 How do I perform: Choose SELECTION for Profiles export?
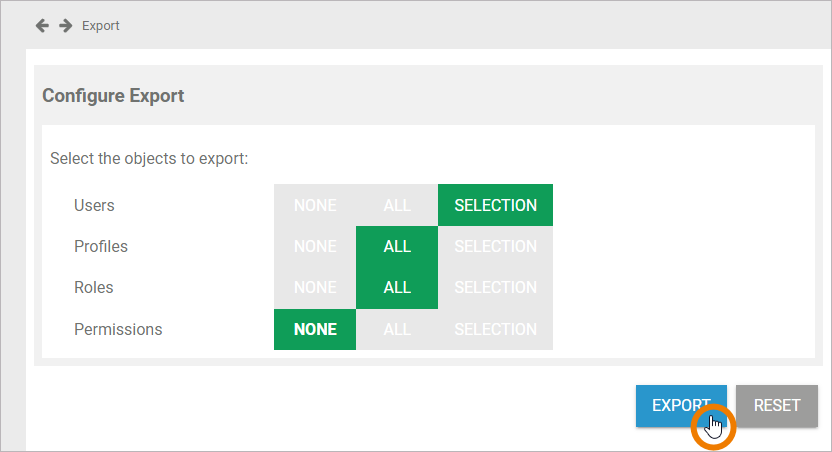495,246
